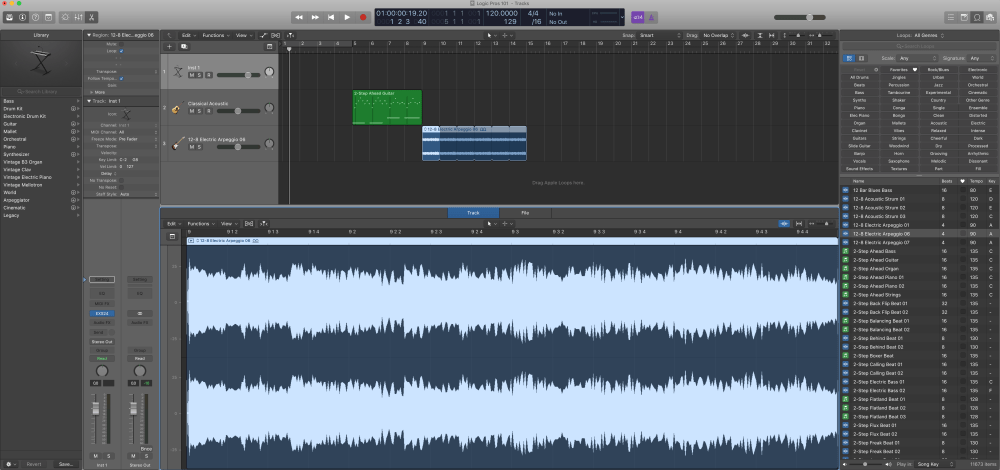Enable record on Inst 1 track

point(209,76)
